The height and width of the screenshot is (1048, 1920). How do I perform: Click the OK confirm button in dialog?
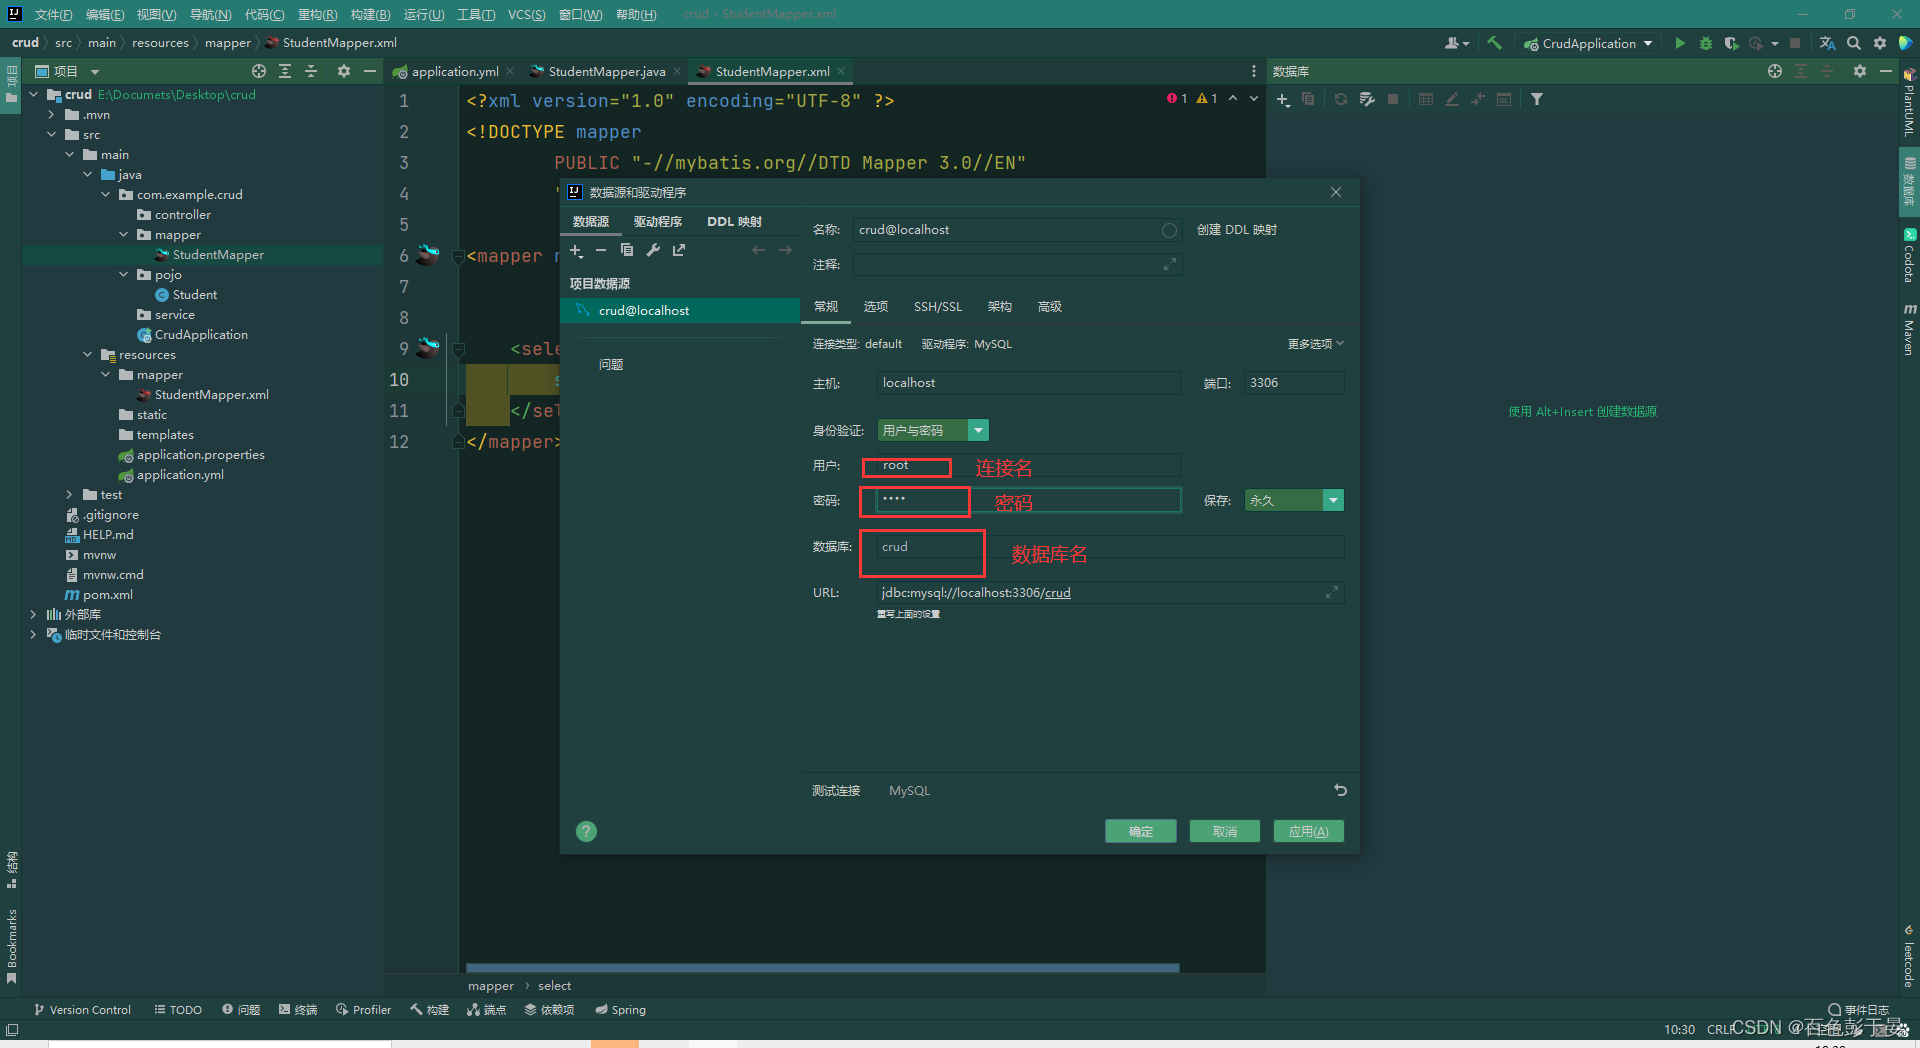click(1140, 832)
